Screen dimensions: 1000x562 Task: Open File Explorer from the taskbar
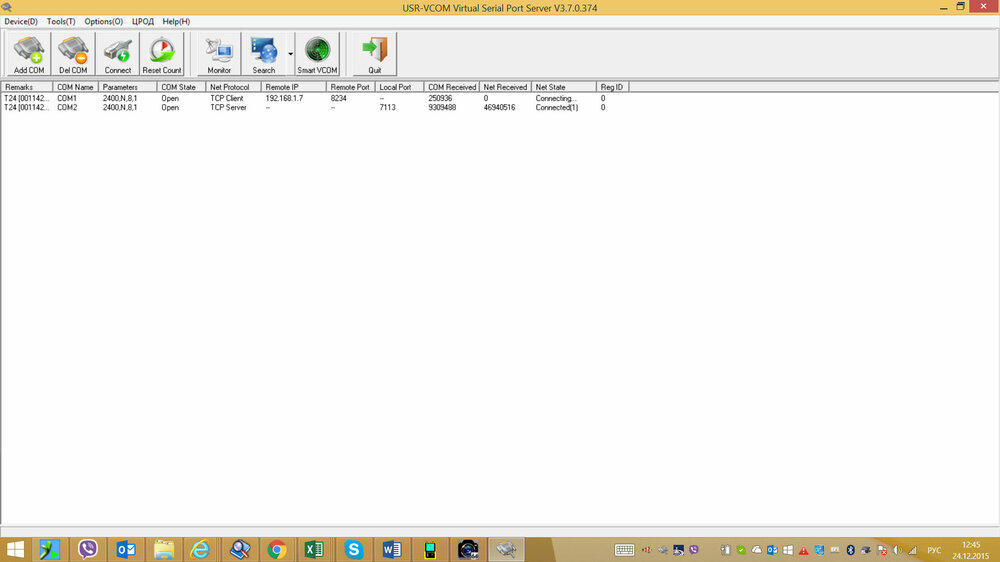pos(163,549)
